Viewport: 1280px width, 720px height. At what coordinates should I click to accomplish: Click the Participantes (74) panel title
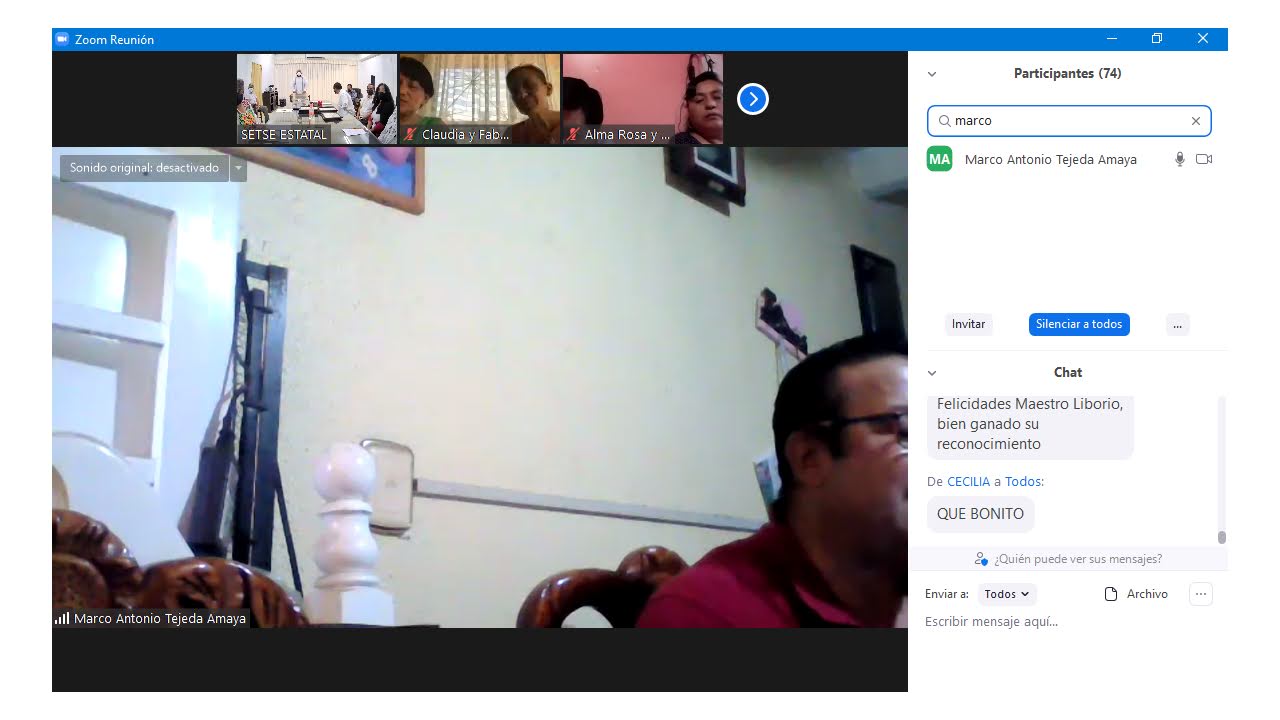point(1067,74)
